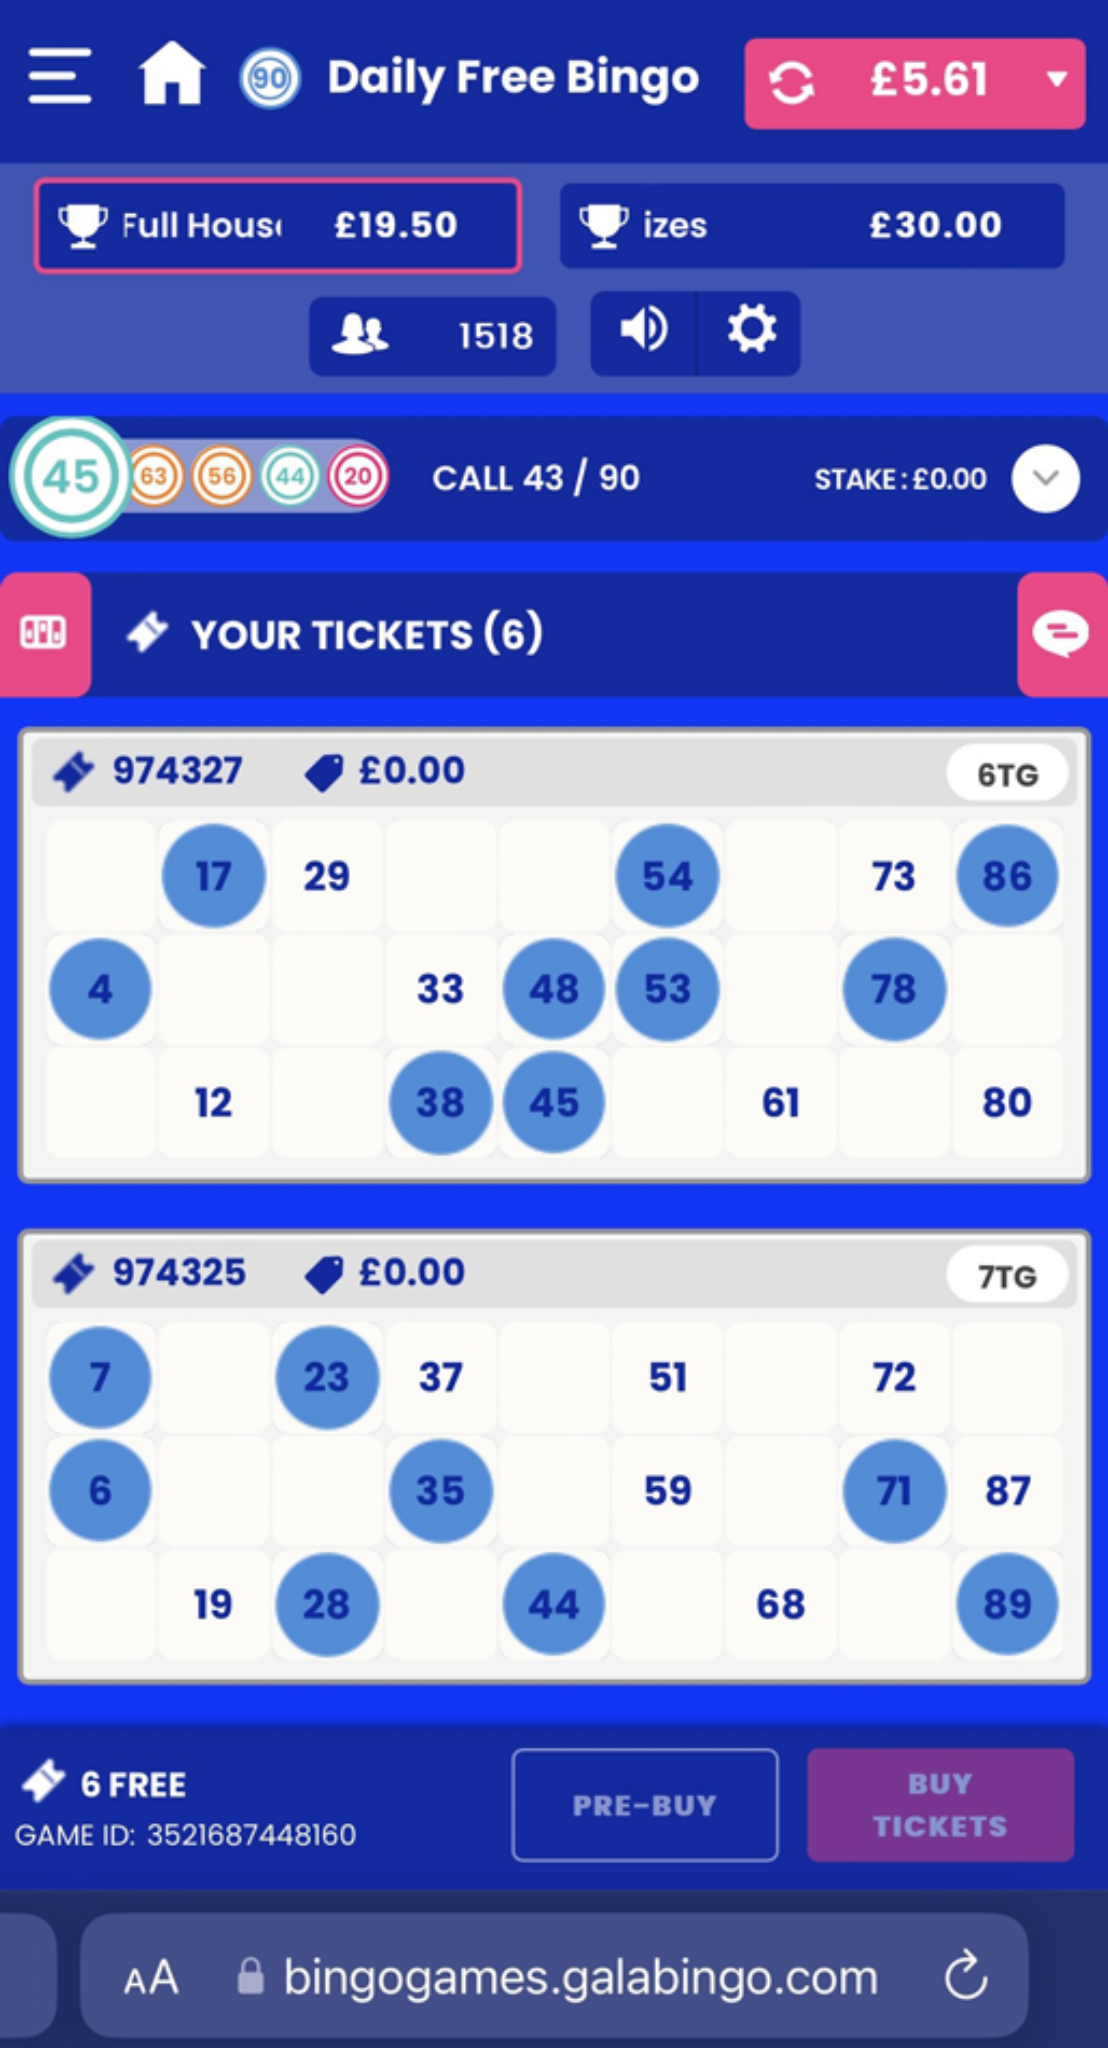
Task: Expand the stake details chevron
Action: click(1044, 478)
